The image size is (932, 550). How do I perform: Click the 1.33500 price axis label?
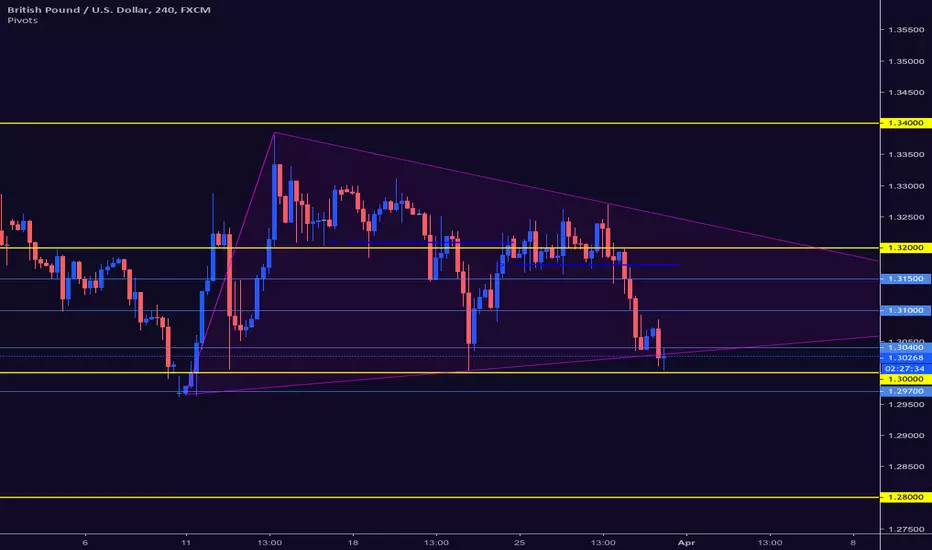pos(906,155)
